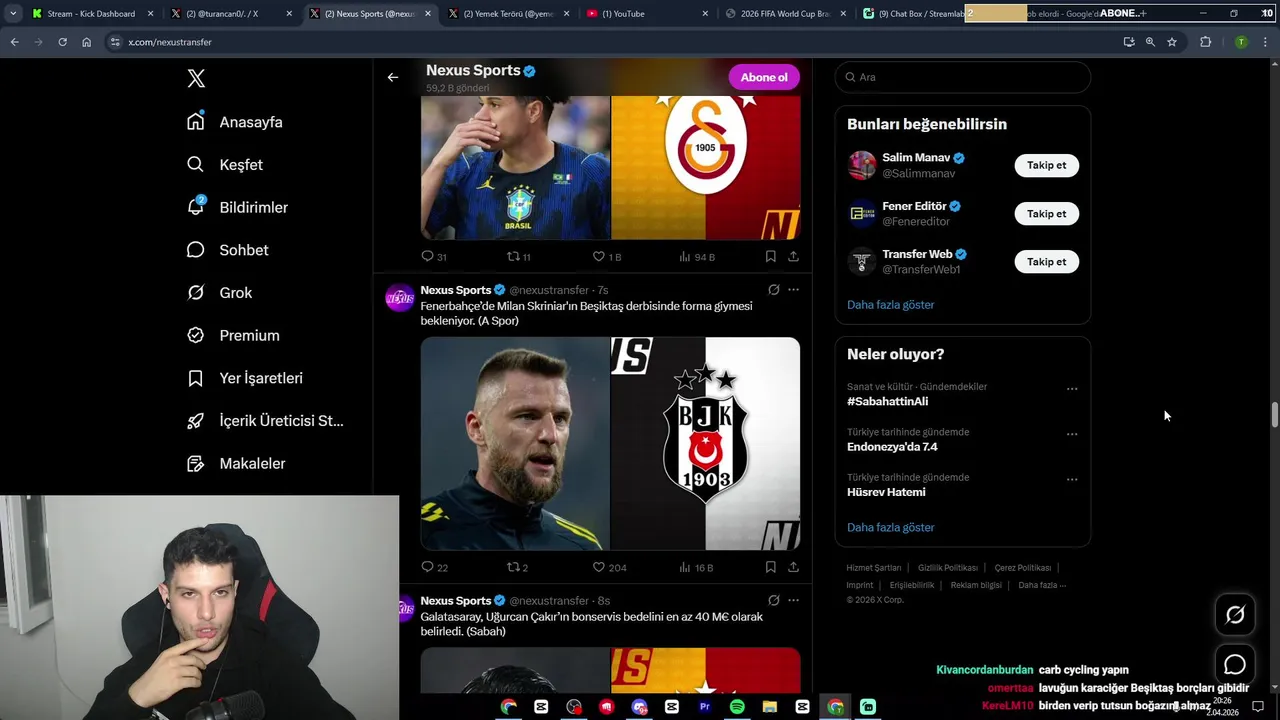Follow Fener Editör with Takip et
This screenshot has width=1280, height=720.
click(1047, 213)
